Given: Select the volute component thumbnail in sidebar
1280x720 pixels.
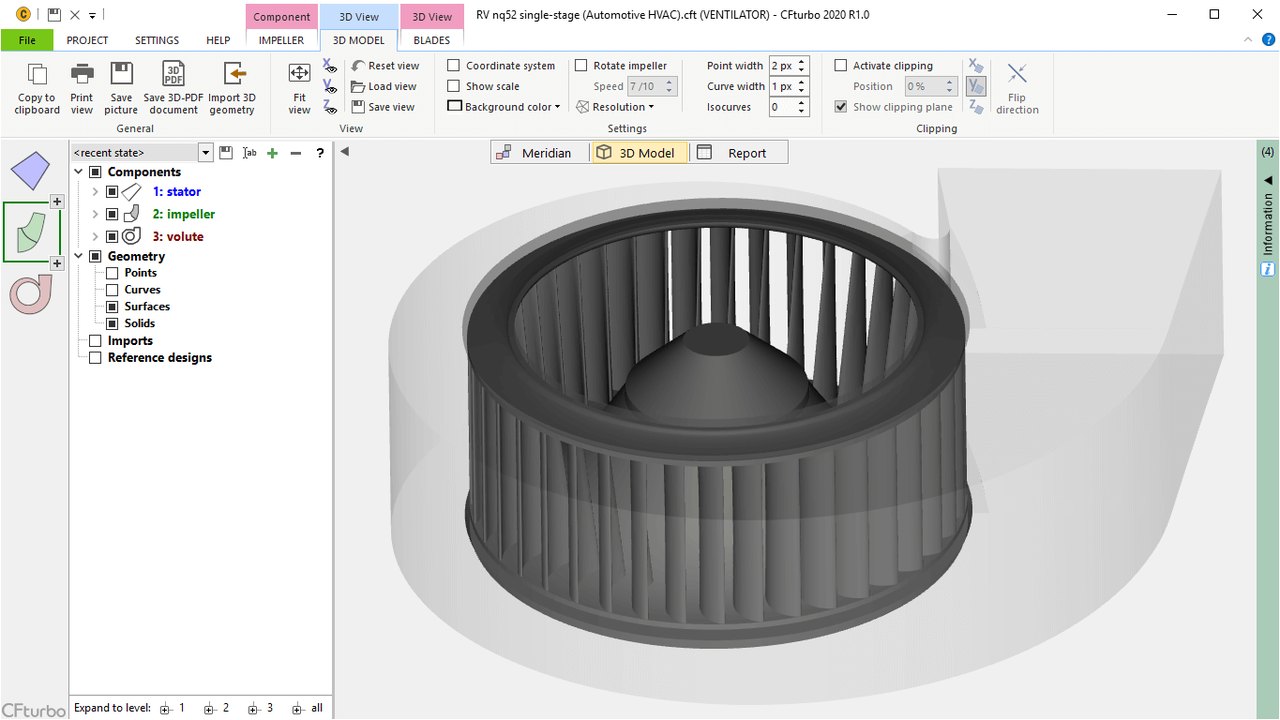Looking at the screenshot, I should [30, 294].
